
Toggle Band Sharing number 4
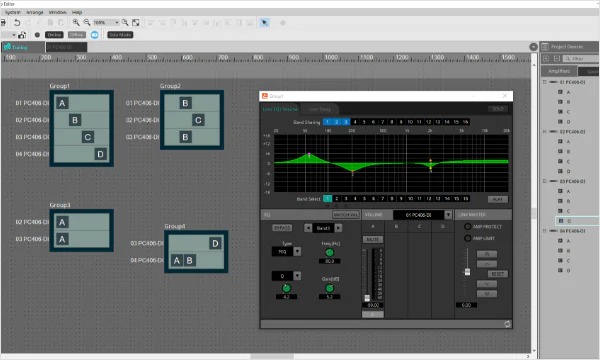click(355, 122)
